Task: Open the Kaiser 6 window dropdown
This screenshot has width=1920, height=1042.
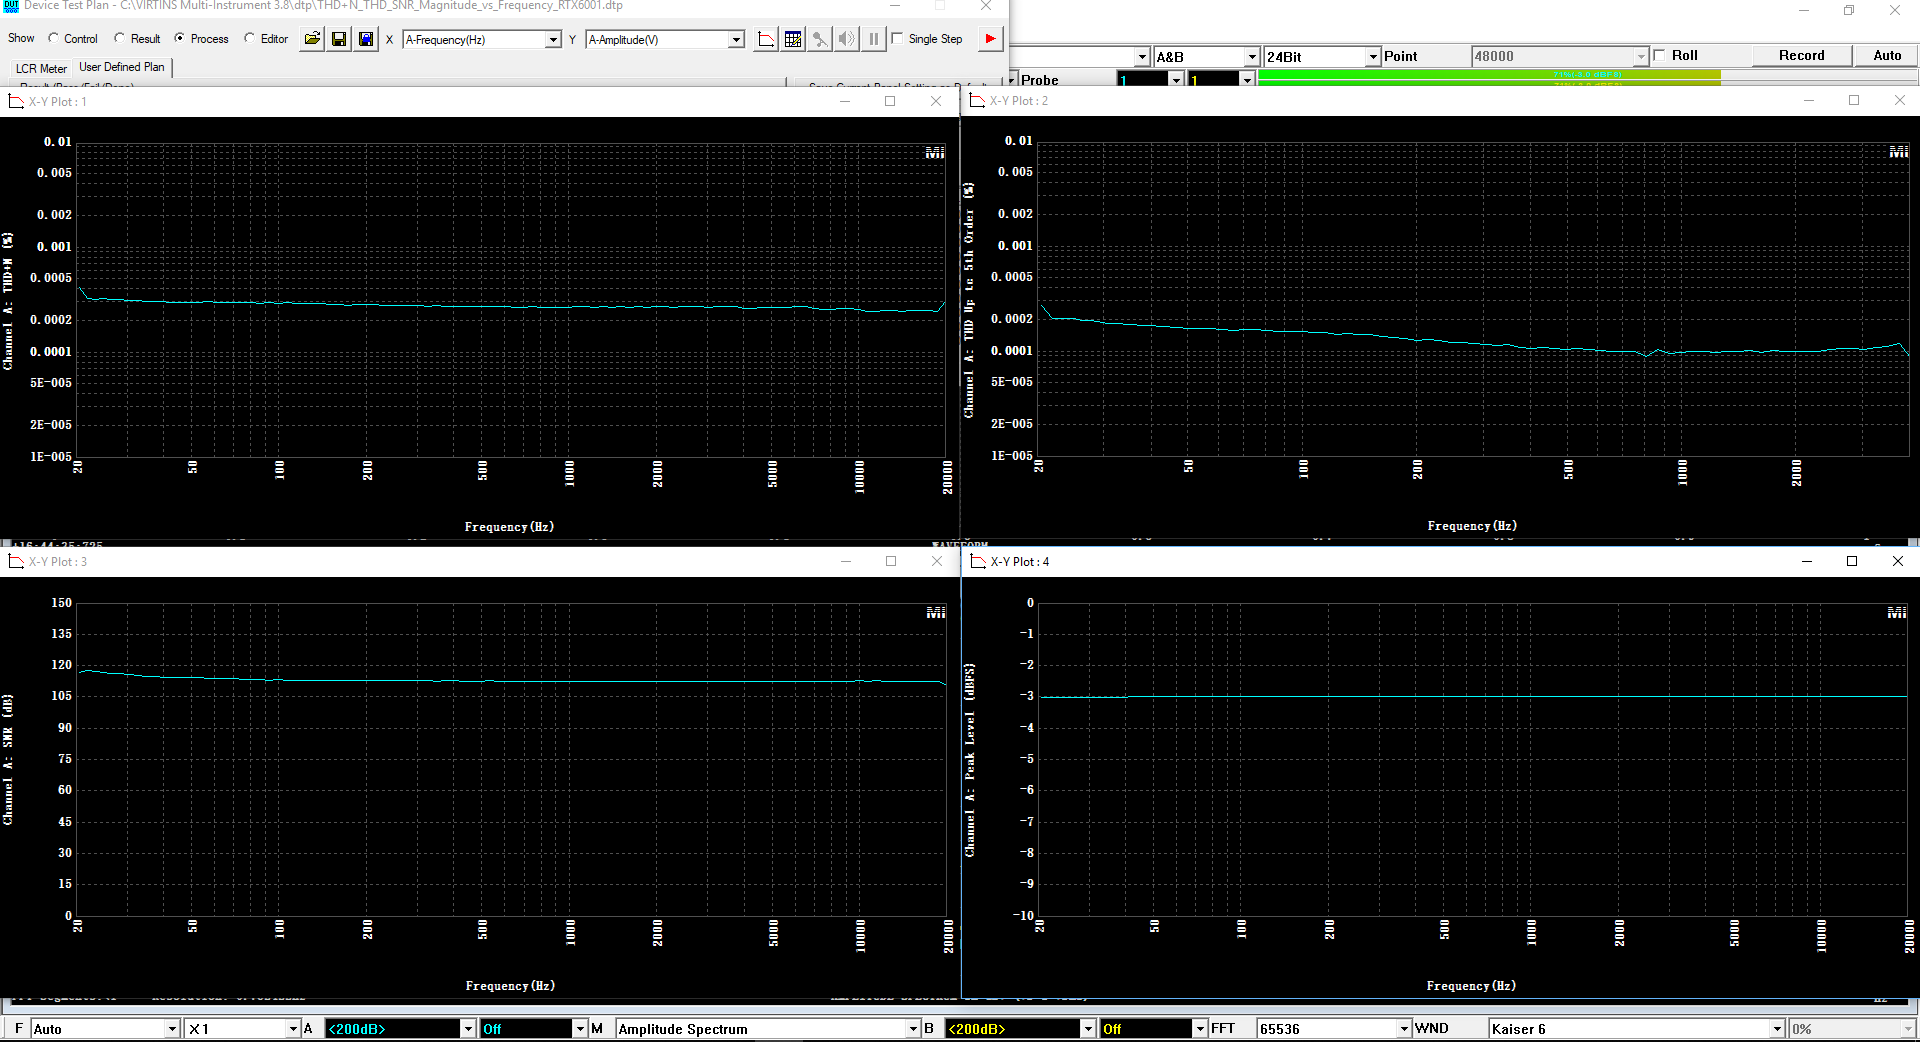Action: [x=1777, y=1029]
